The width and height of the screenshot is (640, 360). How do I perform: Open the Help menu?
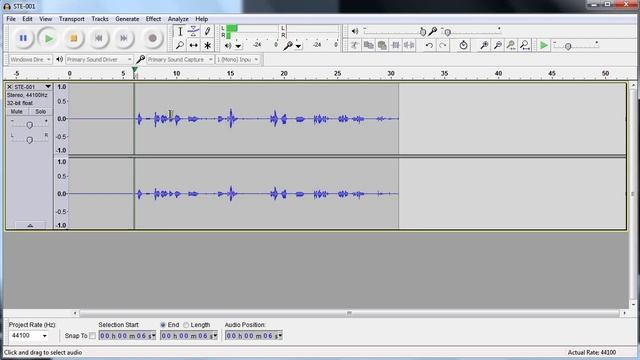pos(202,19)
